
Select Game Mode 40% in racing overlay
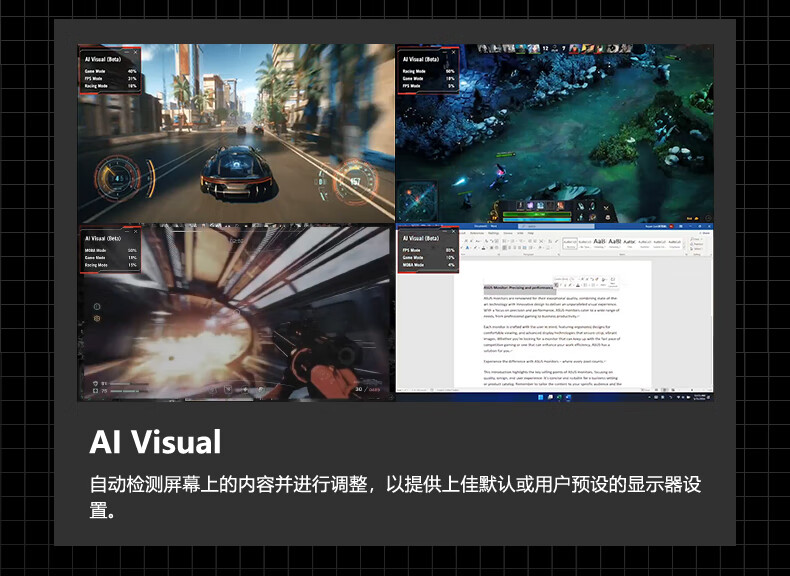pos(111,71)
